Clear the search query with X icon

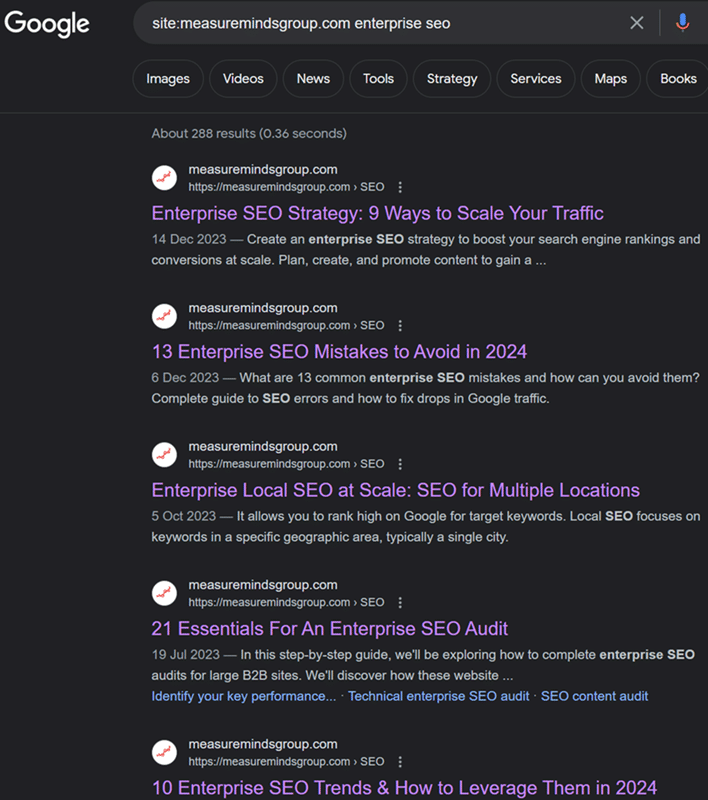tap(637, 23)
